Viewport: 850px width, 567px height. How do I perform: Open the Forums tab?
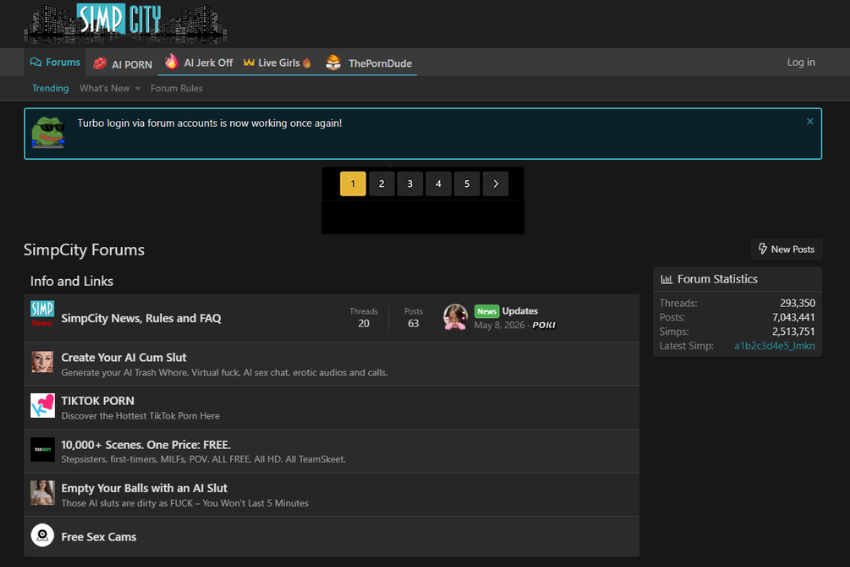(x=55, y=62)
